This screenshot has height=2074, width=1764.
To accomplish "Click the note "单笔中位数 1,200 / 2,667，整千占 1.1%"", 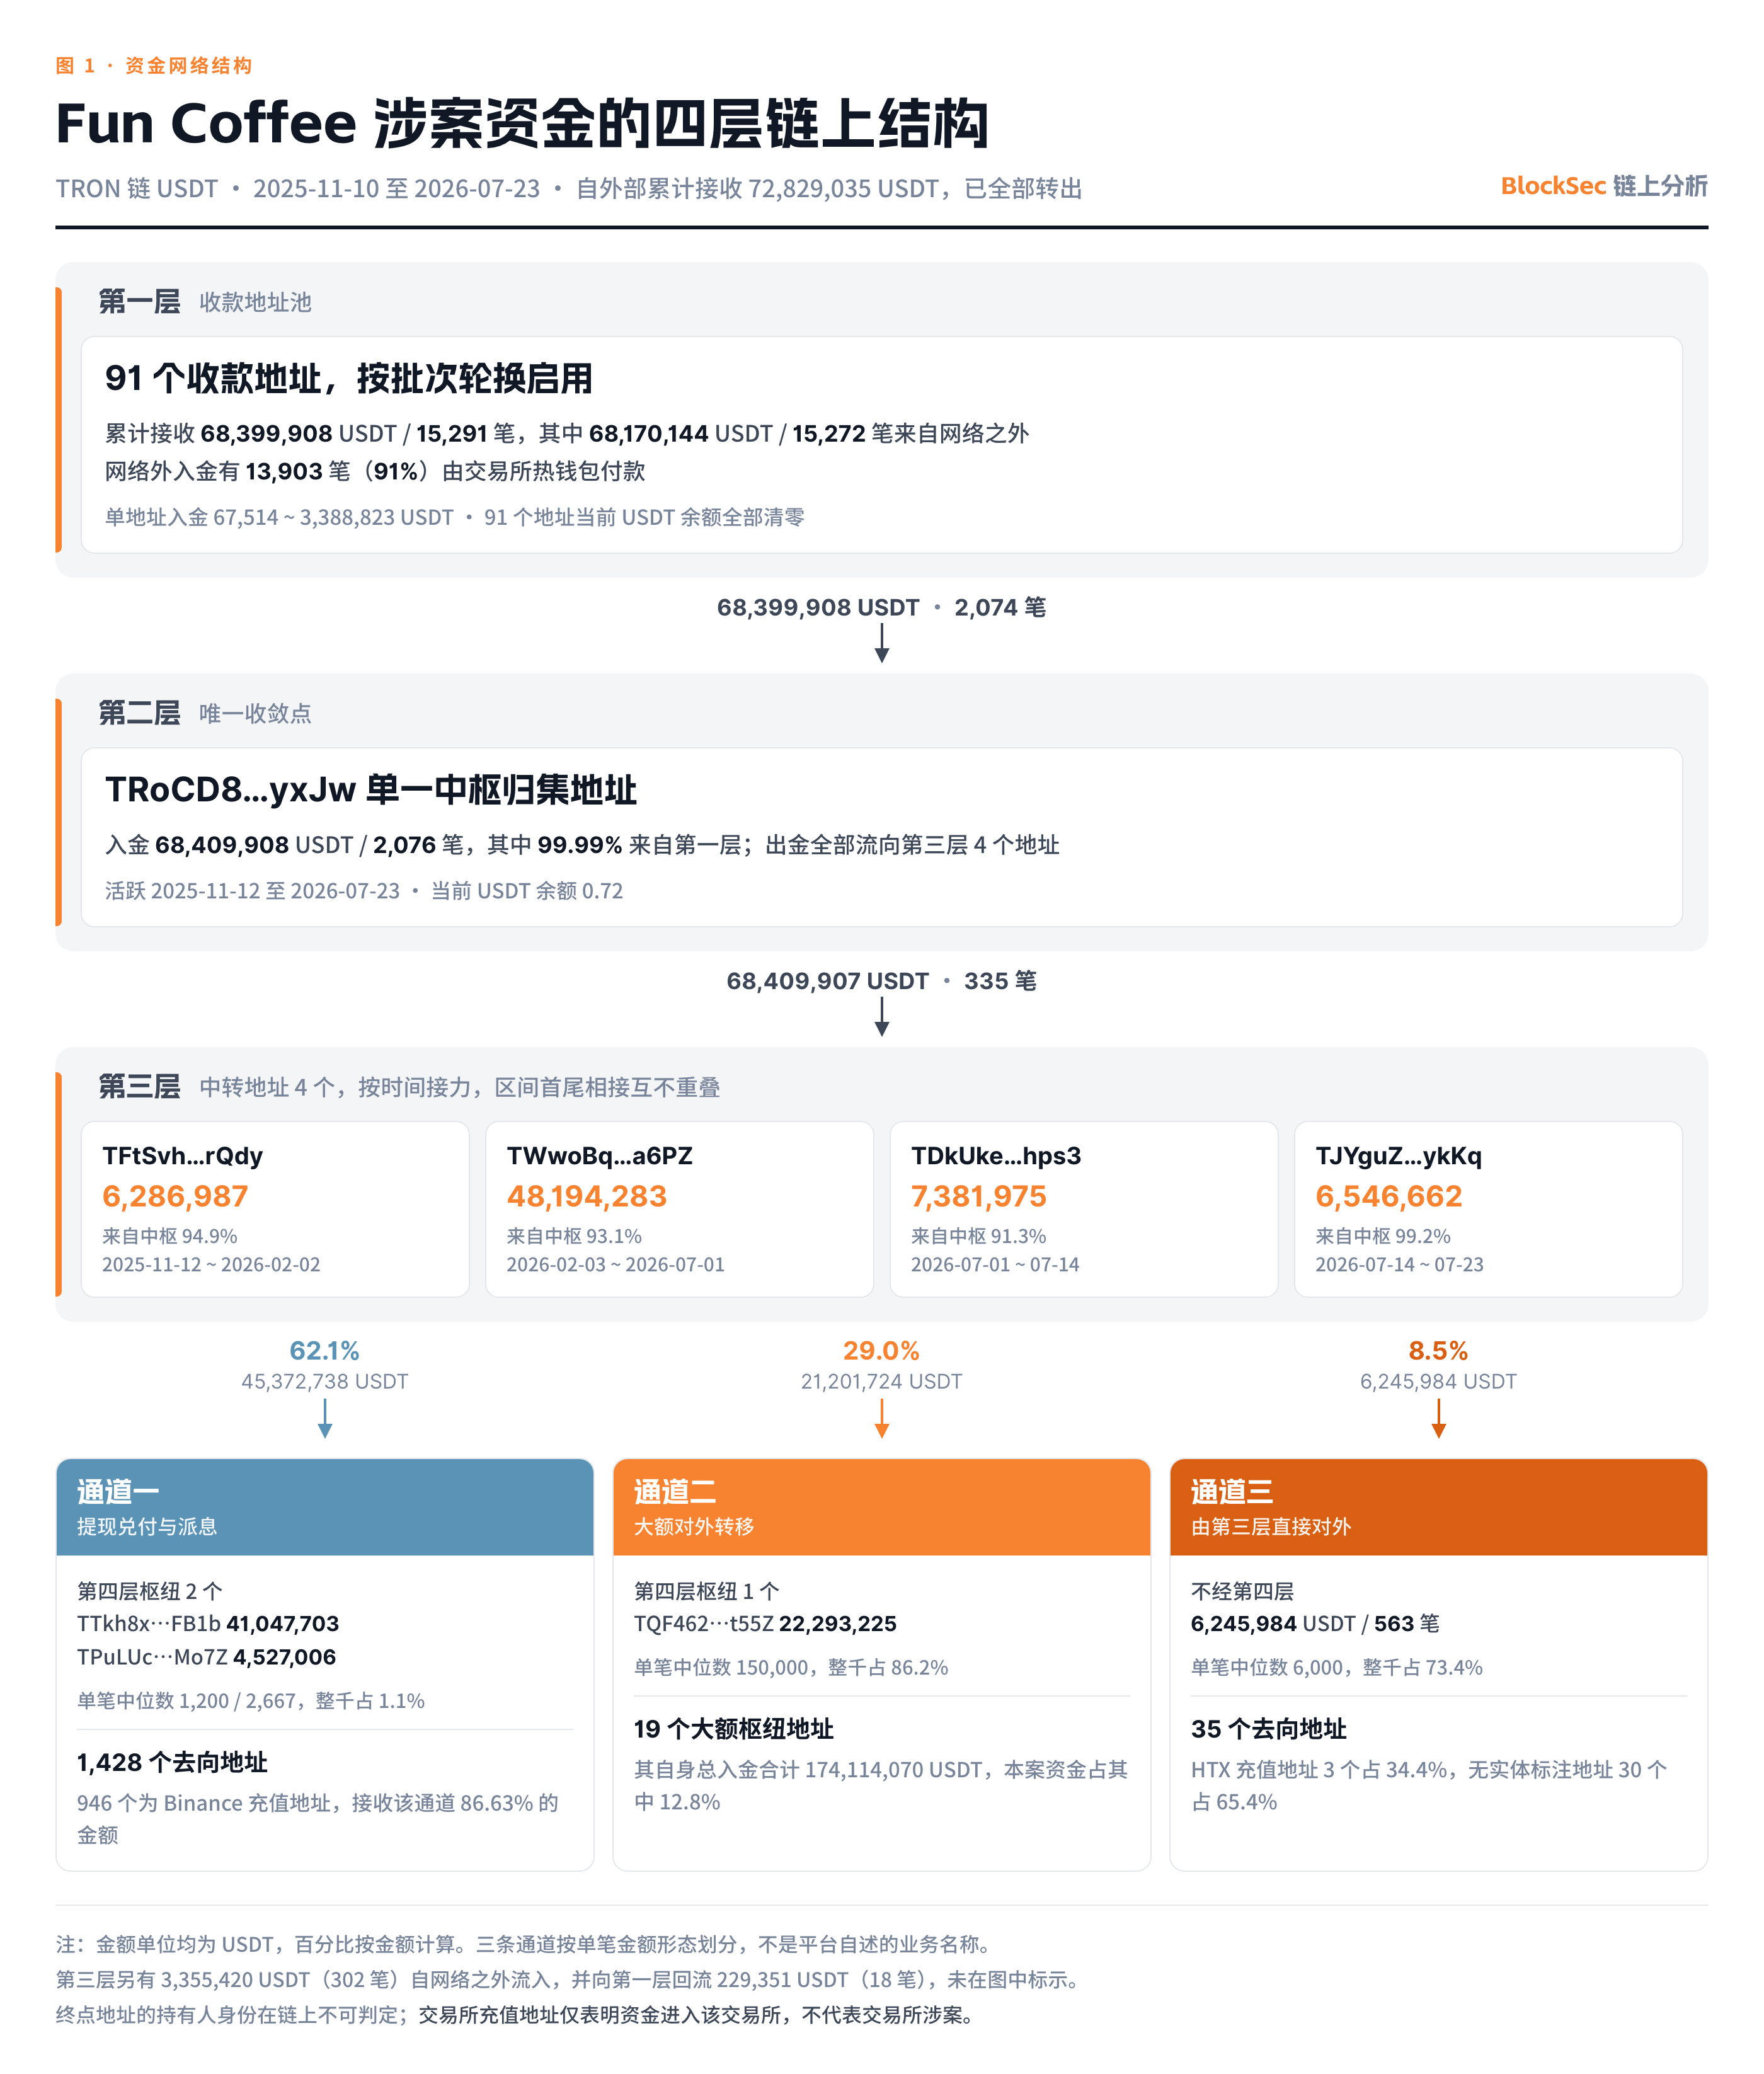I will pos(251,1700).
